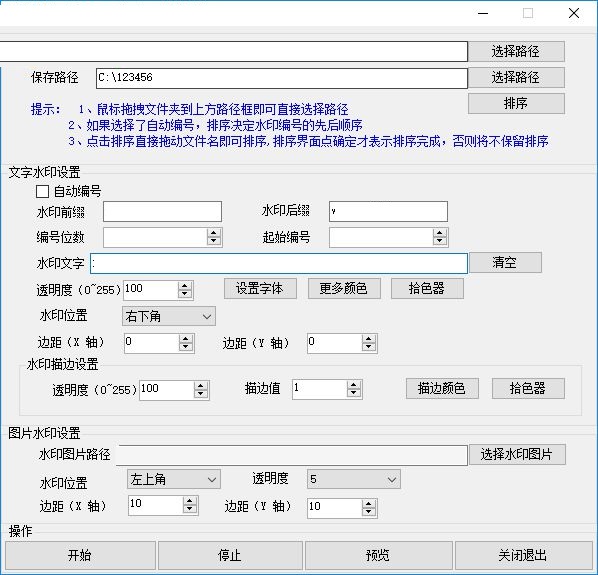Expand text 水印位置 dropdown showing 右下角
The width and height of the screenshot is (598, 575).
point(169,316)
